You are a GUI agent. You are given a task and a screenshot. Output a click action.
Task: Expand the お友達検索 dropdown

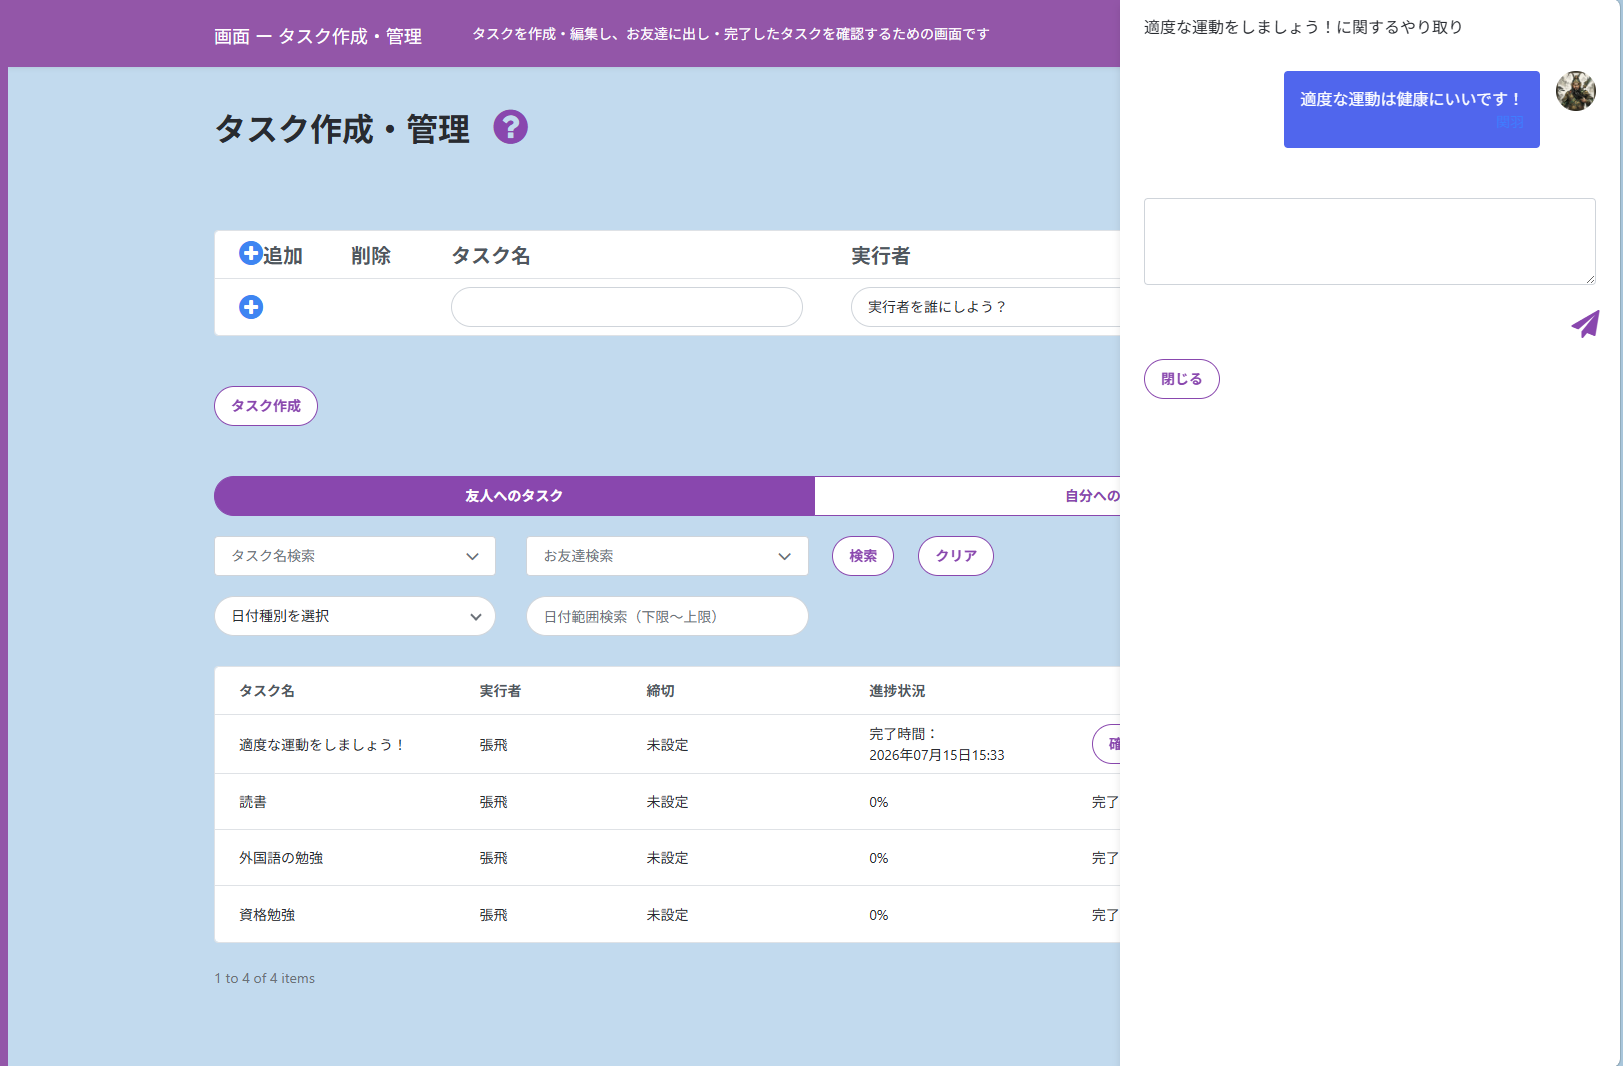(x=667, y=556)
